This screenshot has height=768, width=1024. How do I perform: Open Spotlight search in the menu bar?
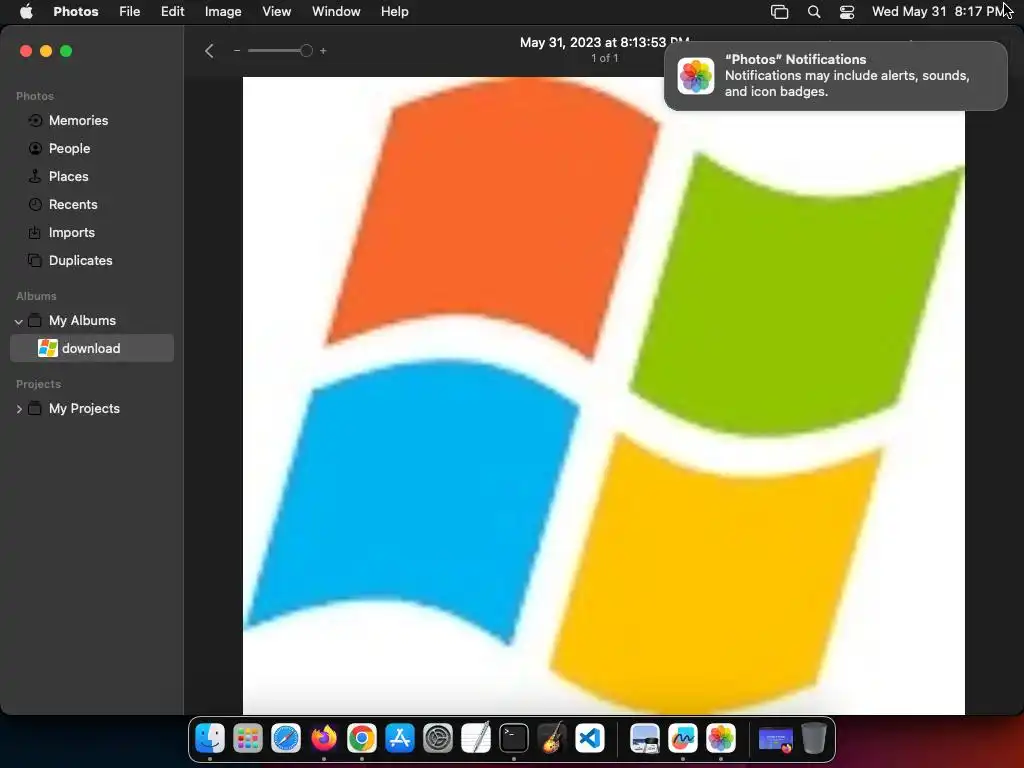pyautogui.click(x=814, y=12)
